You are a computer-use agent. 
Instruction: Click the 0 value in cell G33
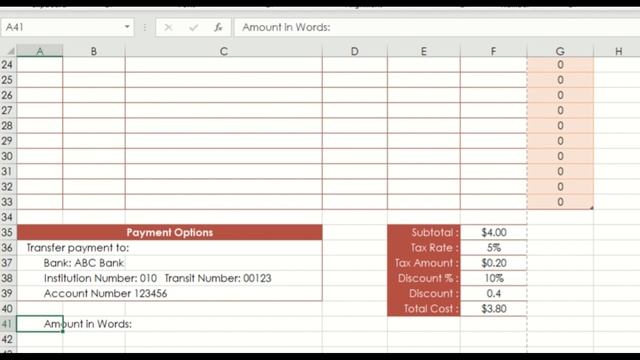point(560,202)
